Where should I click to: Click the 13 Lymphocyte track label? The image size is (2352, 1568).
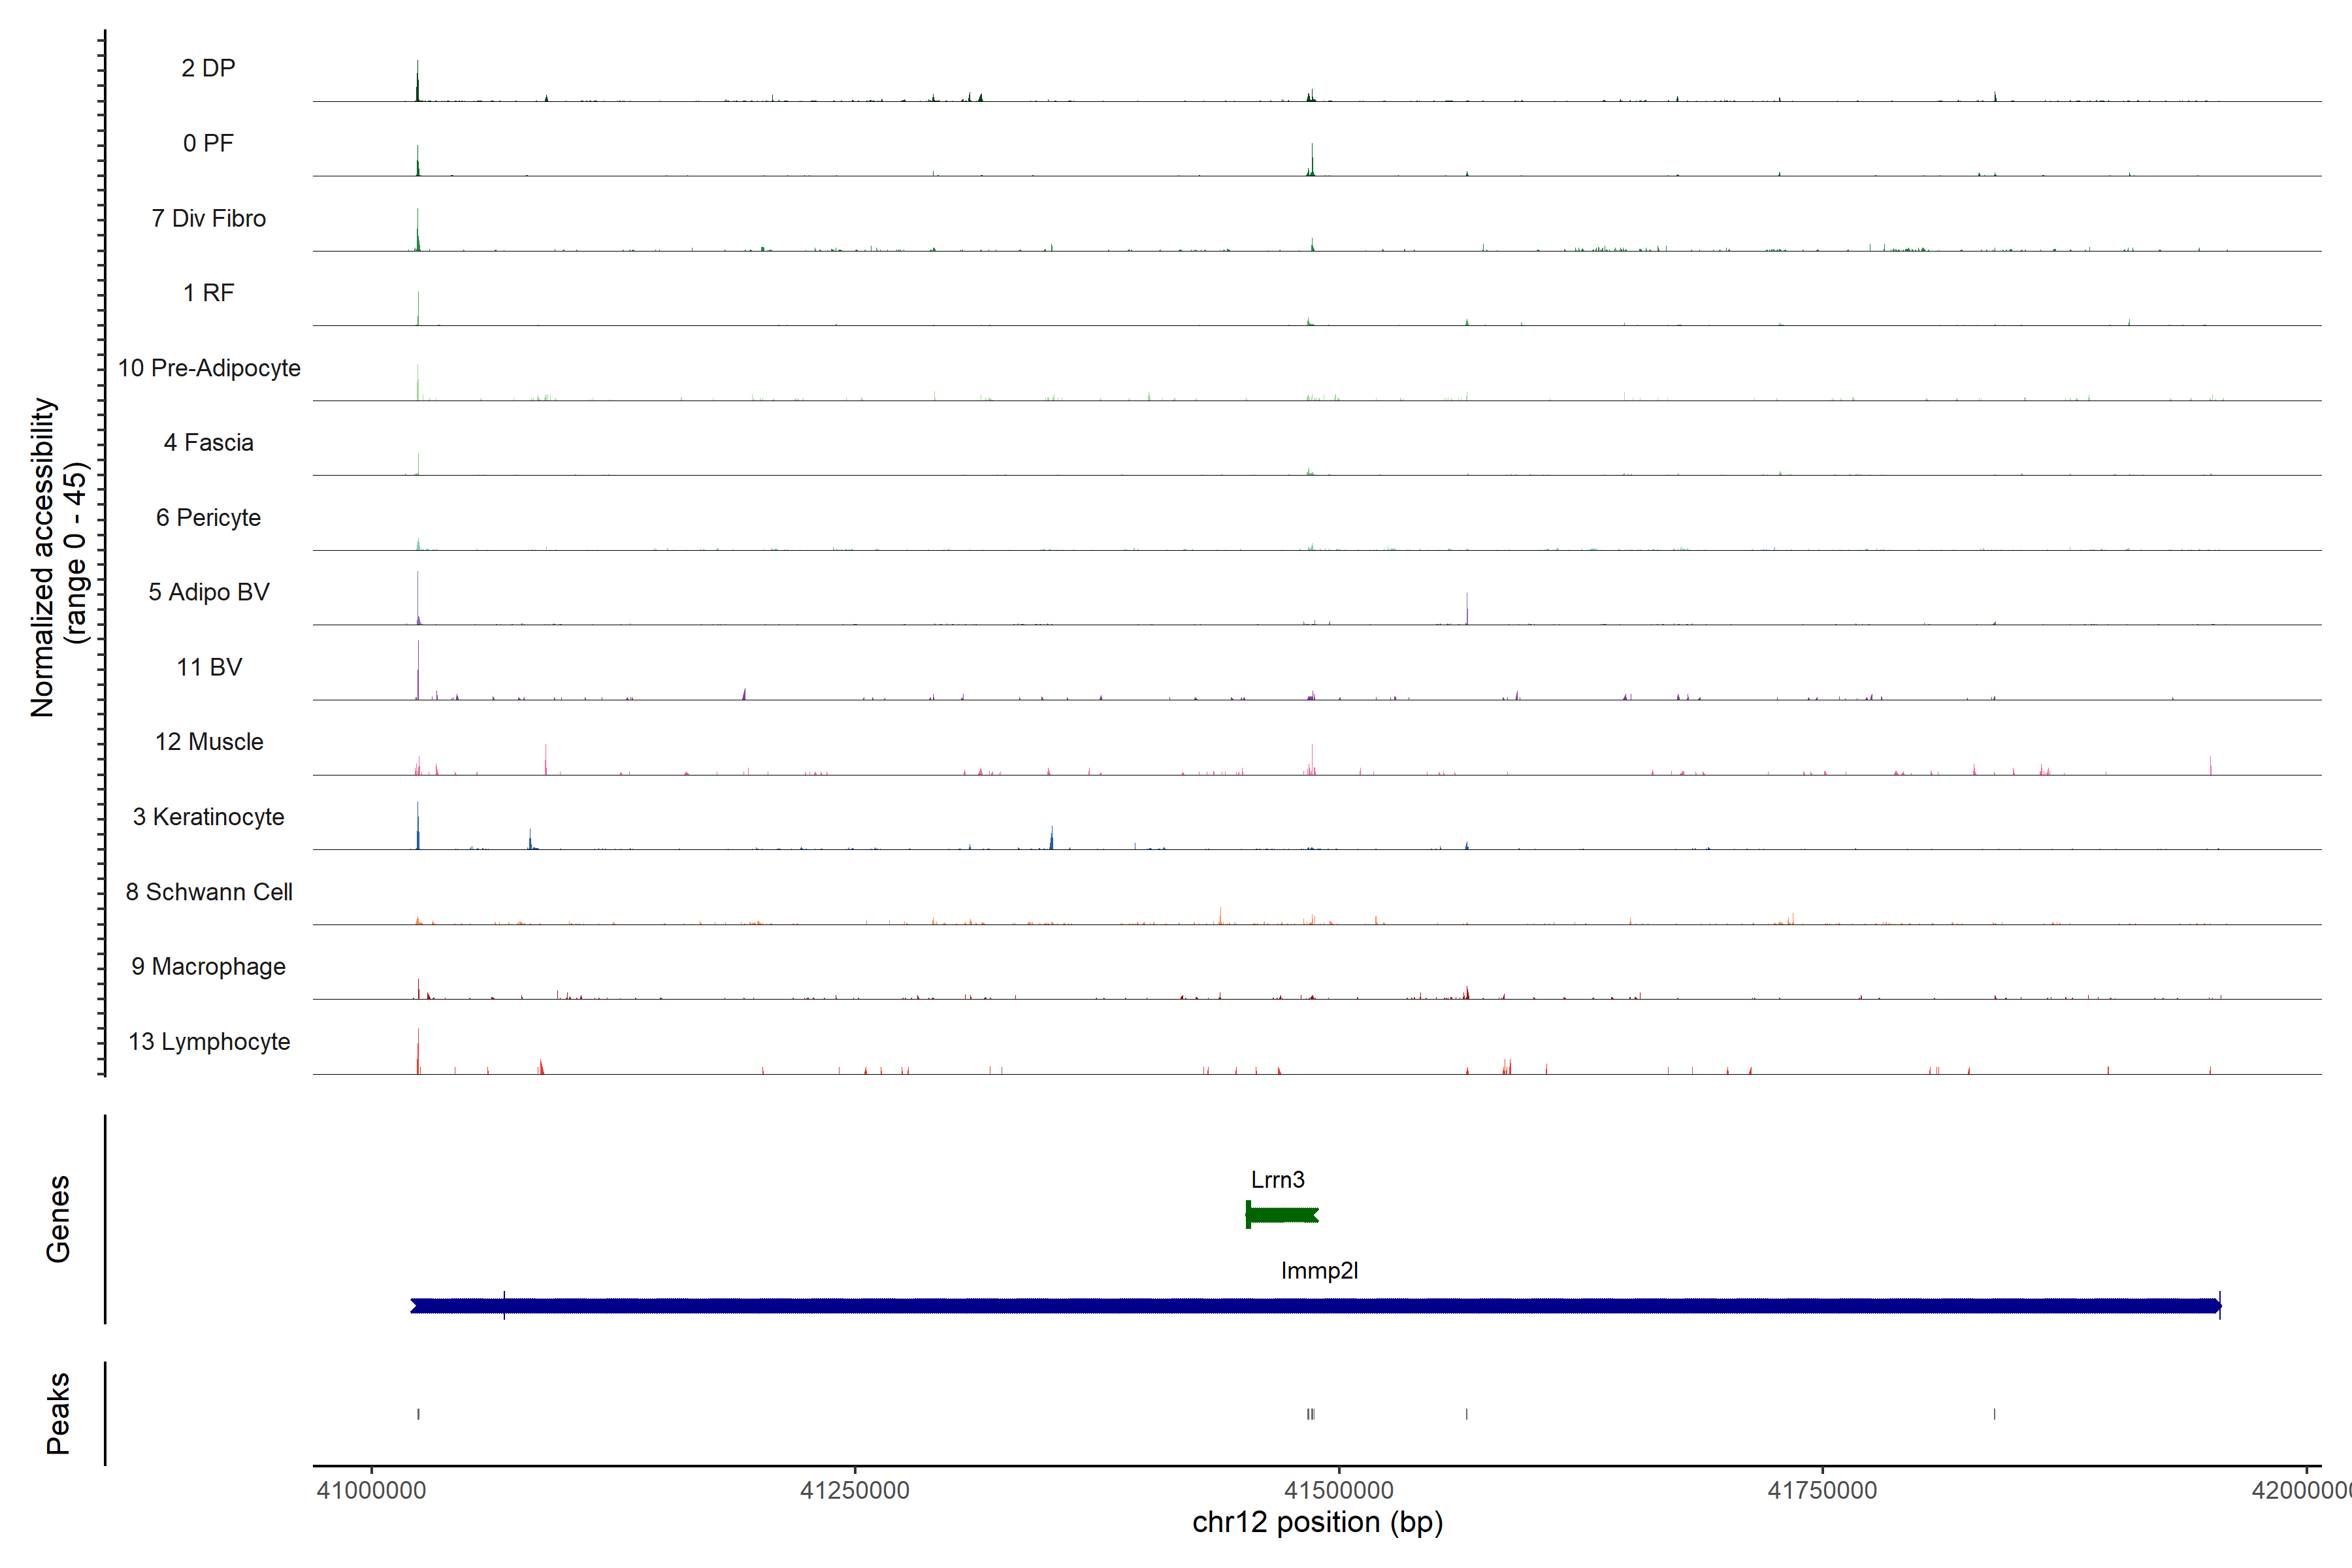click(x=208, y=1042)
